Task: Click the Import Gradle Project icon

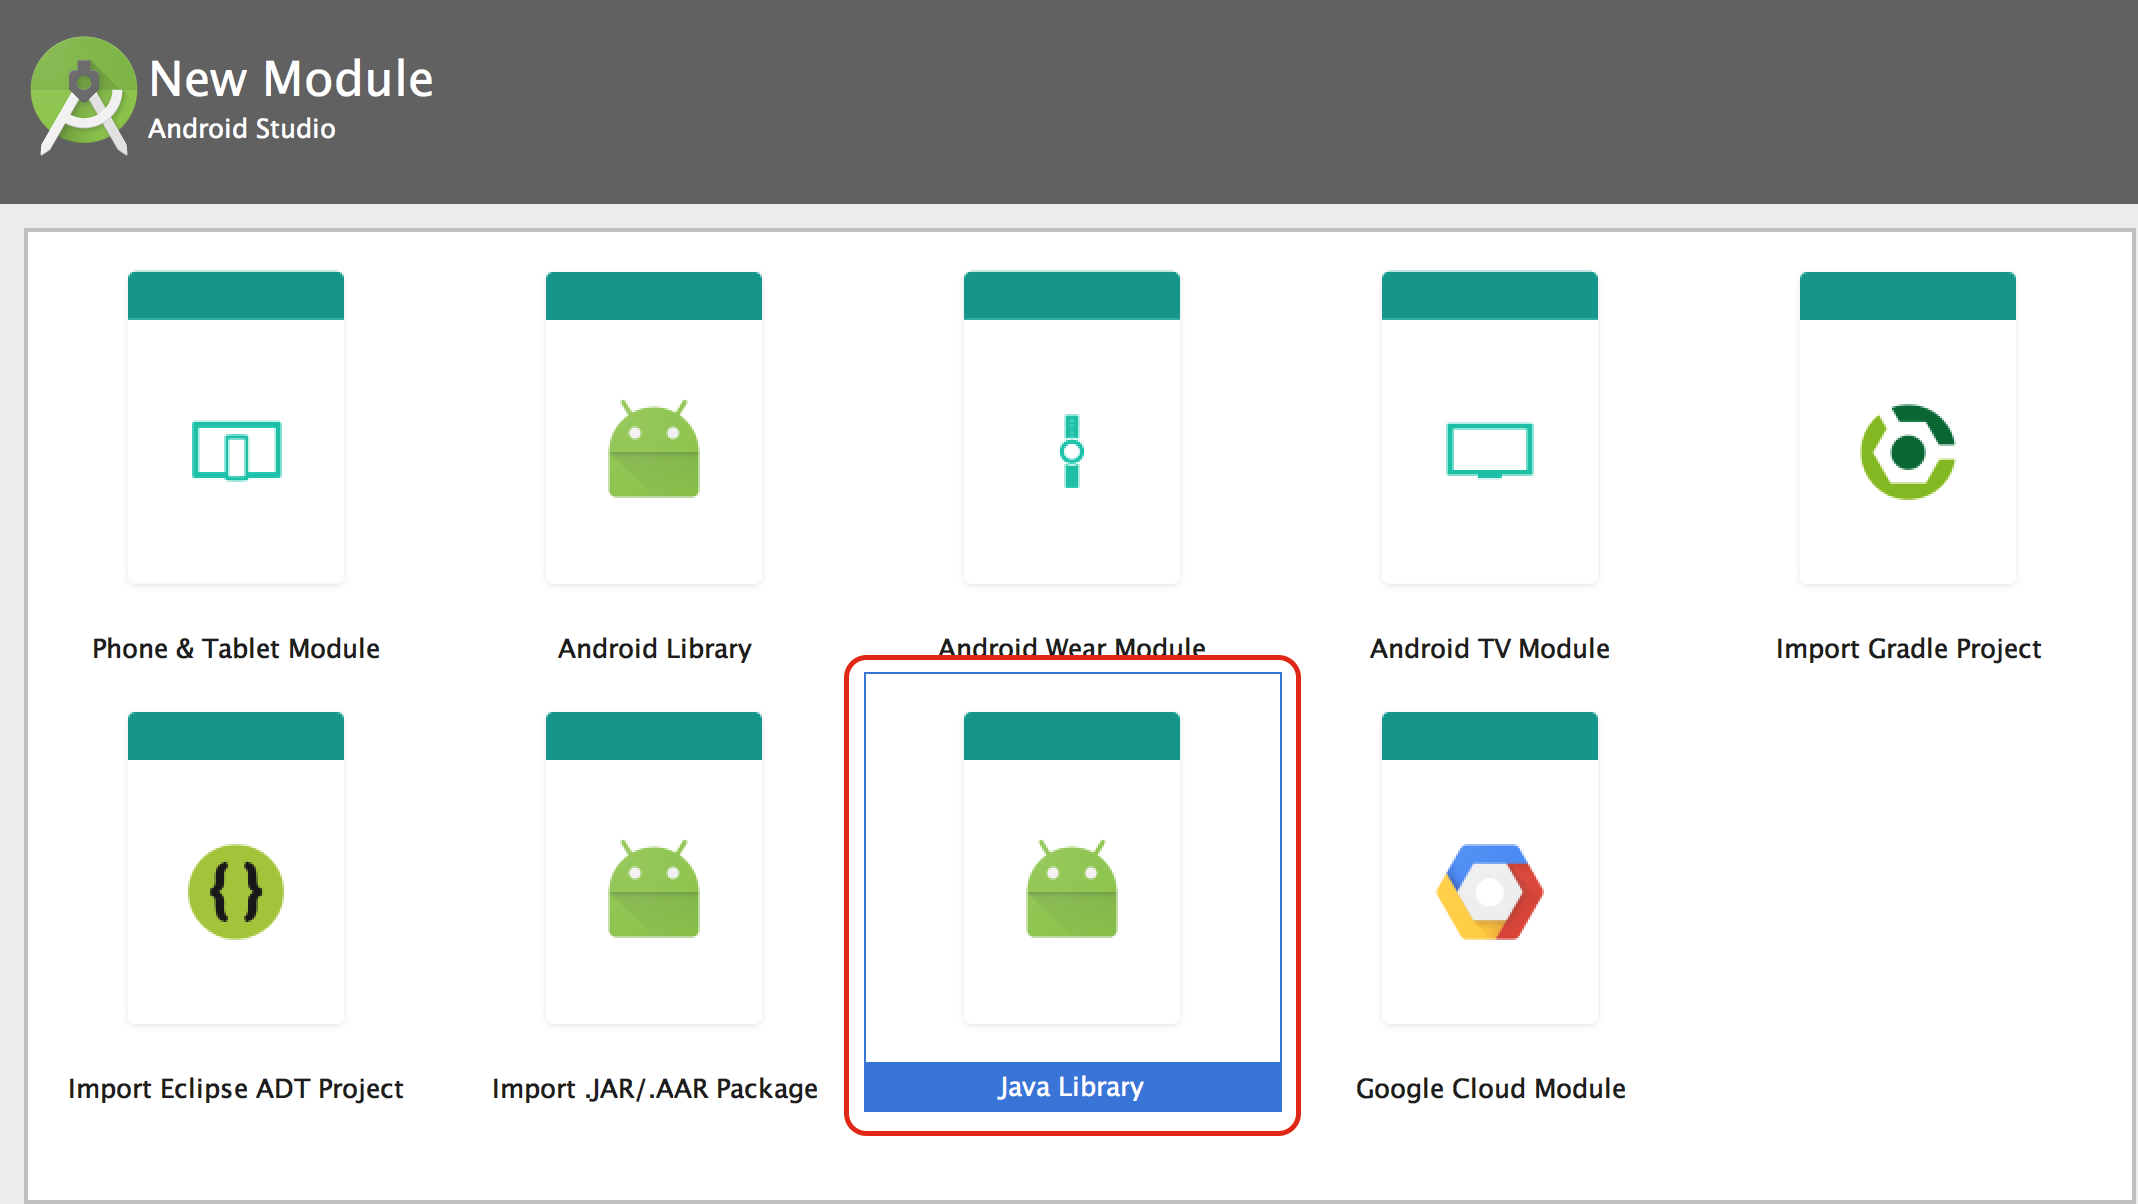Action: coord(1908,452)
